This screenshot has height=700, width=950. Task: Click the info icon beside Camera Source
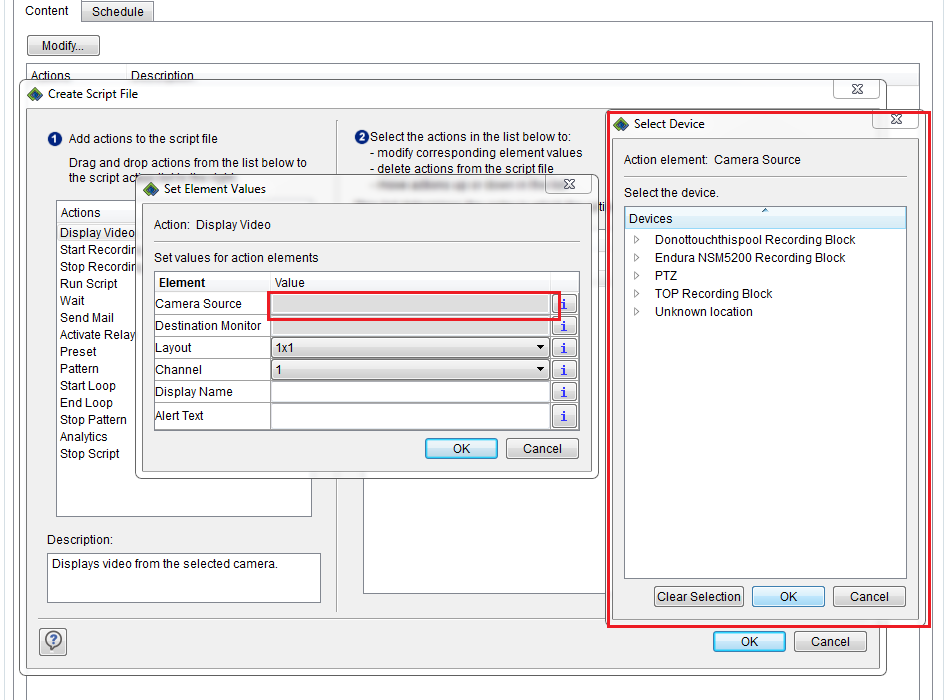[x=564, y=303]
